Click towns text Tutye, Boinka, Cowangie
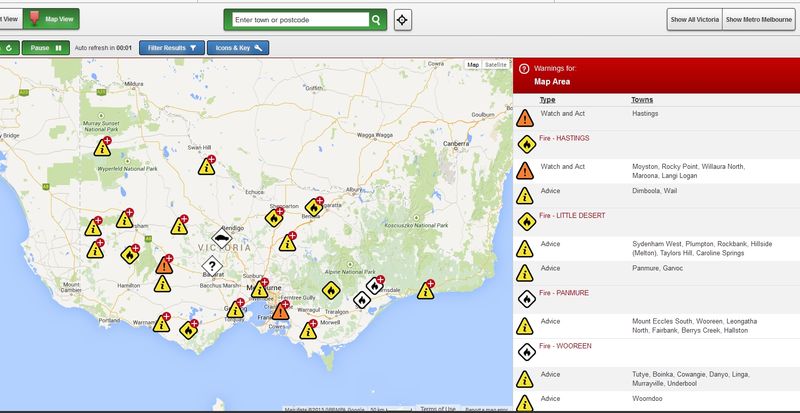 691,379
